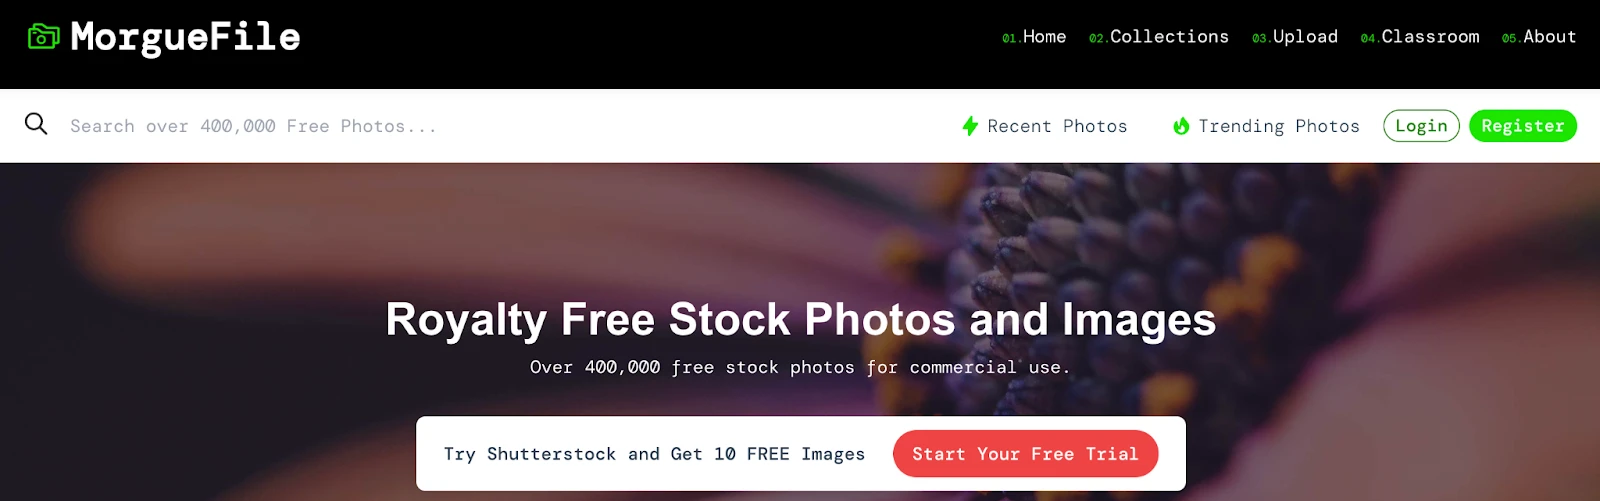View the Trending Photos link
The width and height of the screenshot is (1600, 501).
click(1279, 126)
